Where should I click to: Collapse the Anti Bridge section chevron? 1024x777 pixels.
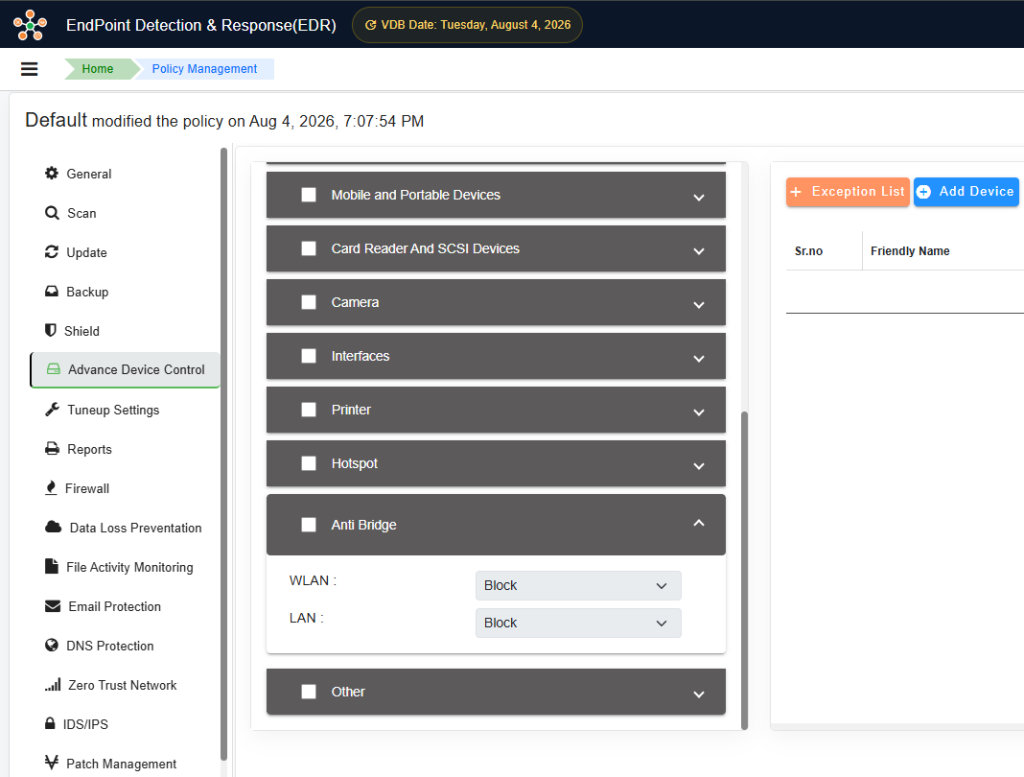click(x=699, y=523)
